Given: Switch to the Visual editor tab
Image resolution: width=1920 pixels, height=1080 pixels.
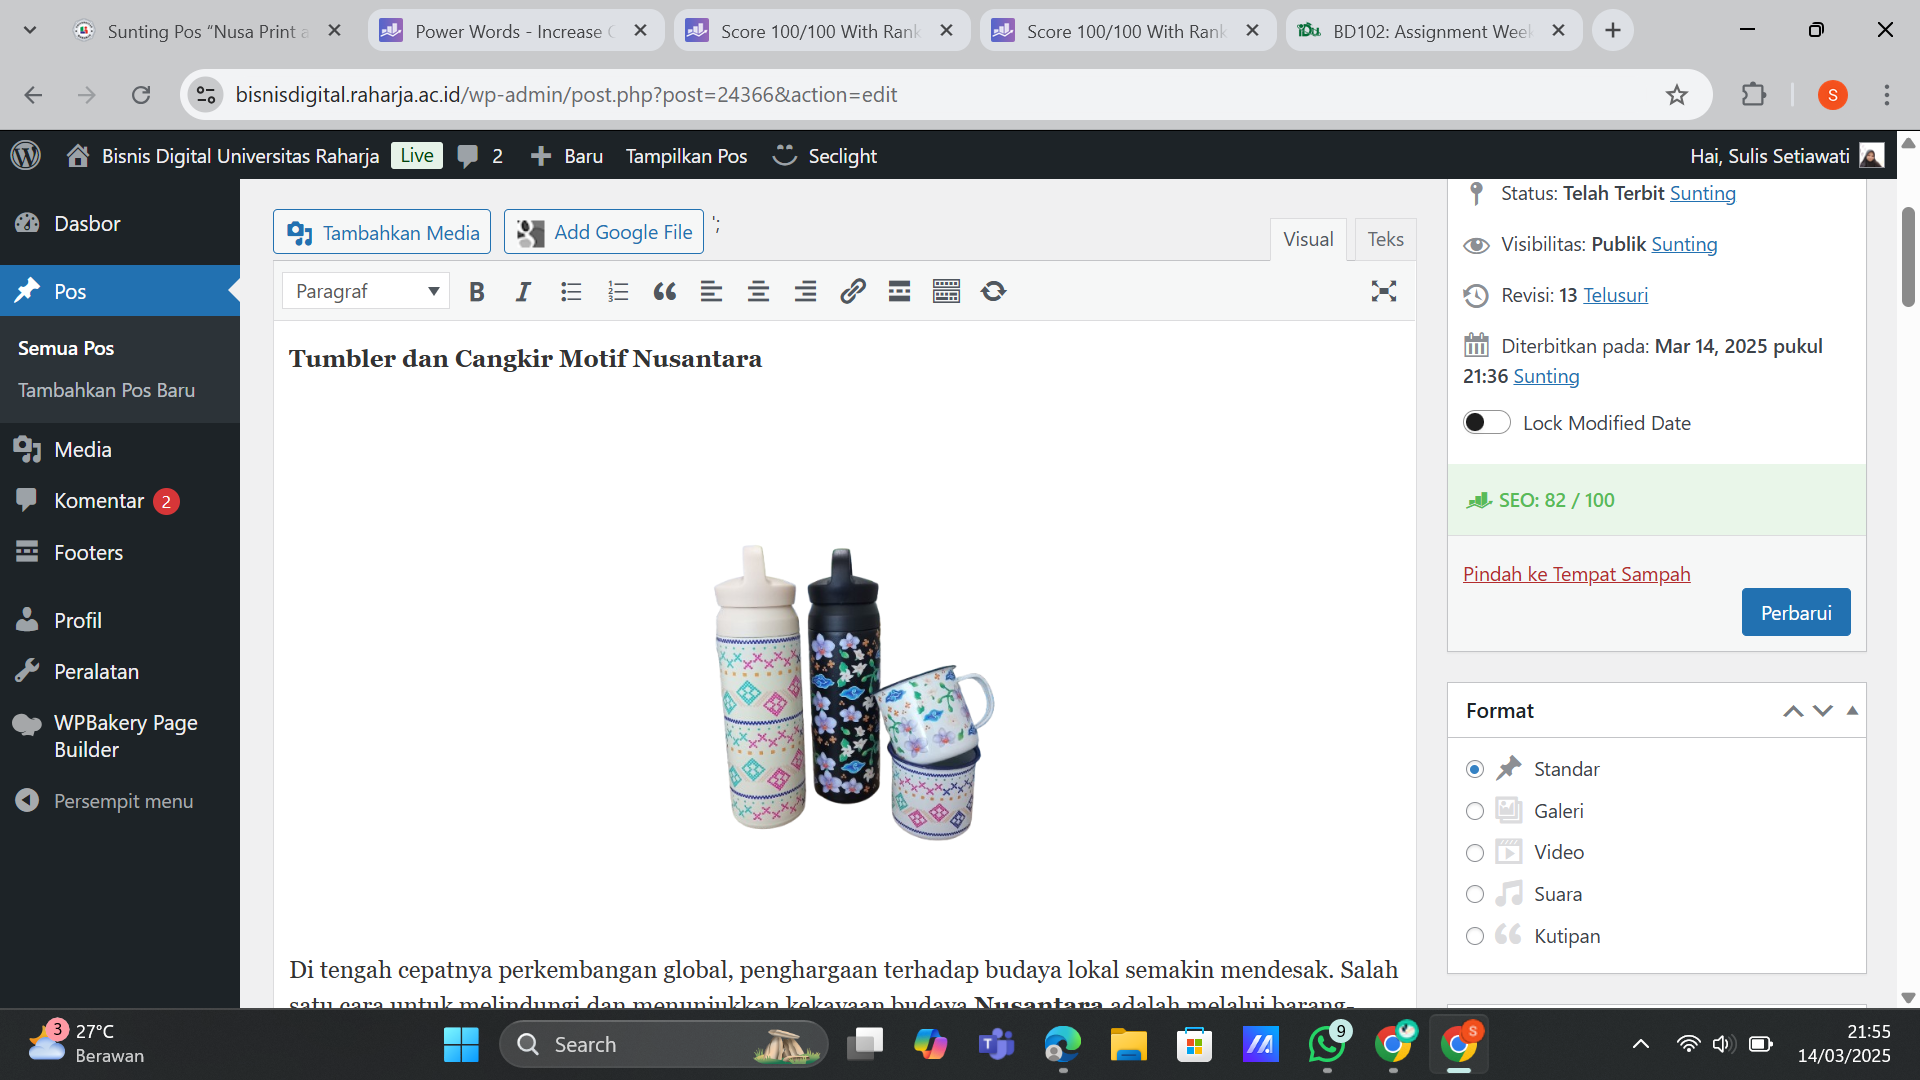Looking at the screenshot, I should [1308, 240].
